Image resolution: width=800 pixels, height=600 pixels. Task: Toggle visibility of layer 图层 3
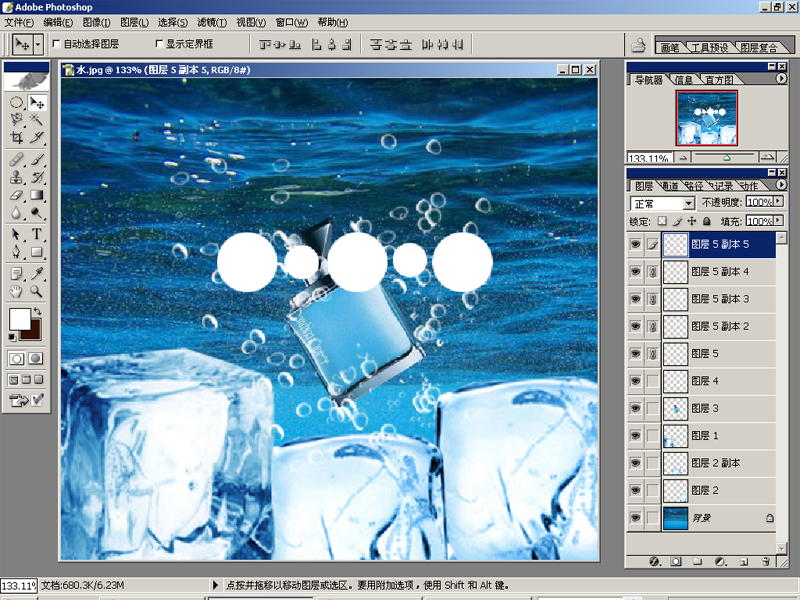pyautogui.click(x=635, y=408)
